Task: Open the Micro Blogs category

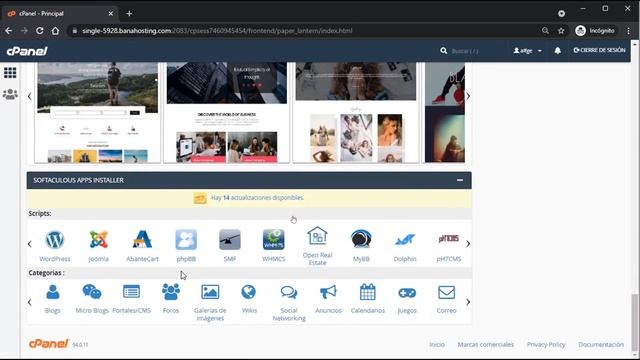Action: pyautogui.click(x=92, y=299)
